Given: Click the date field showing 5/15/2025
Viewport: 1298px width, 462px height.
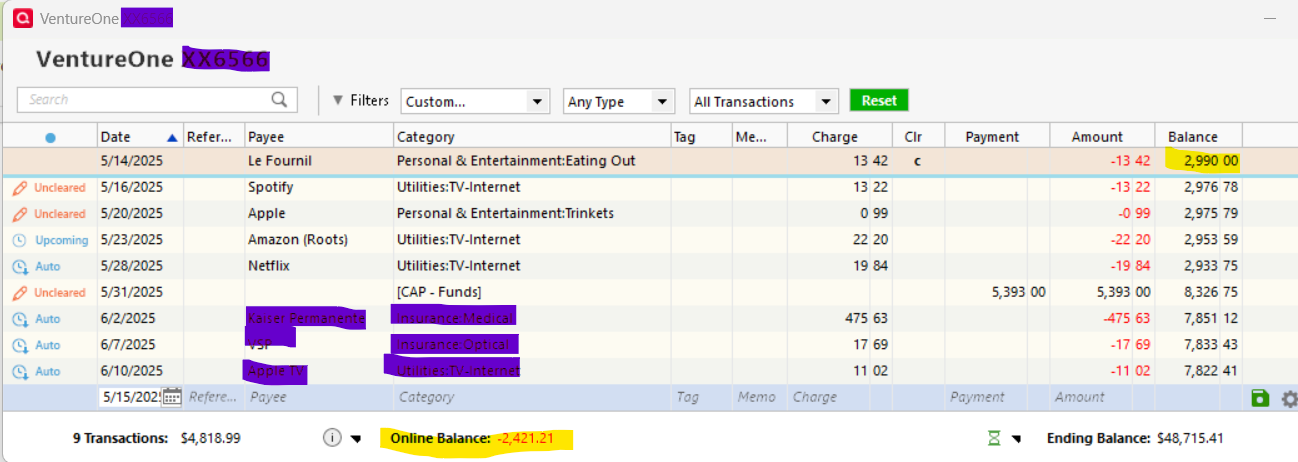Looking at the screenshot, I should coord(131,397).
